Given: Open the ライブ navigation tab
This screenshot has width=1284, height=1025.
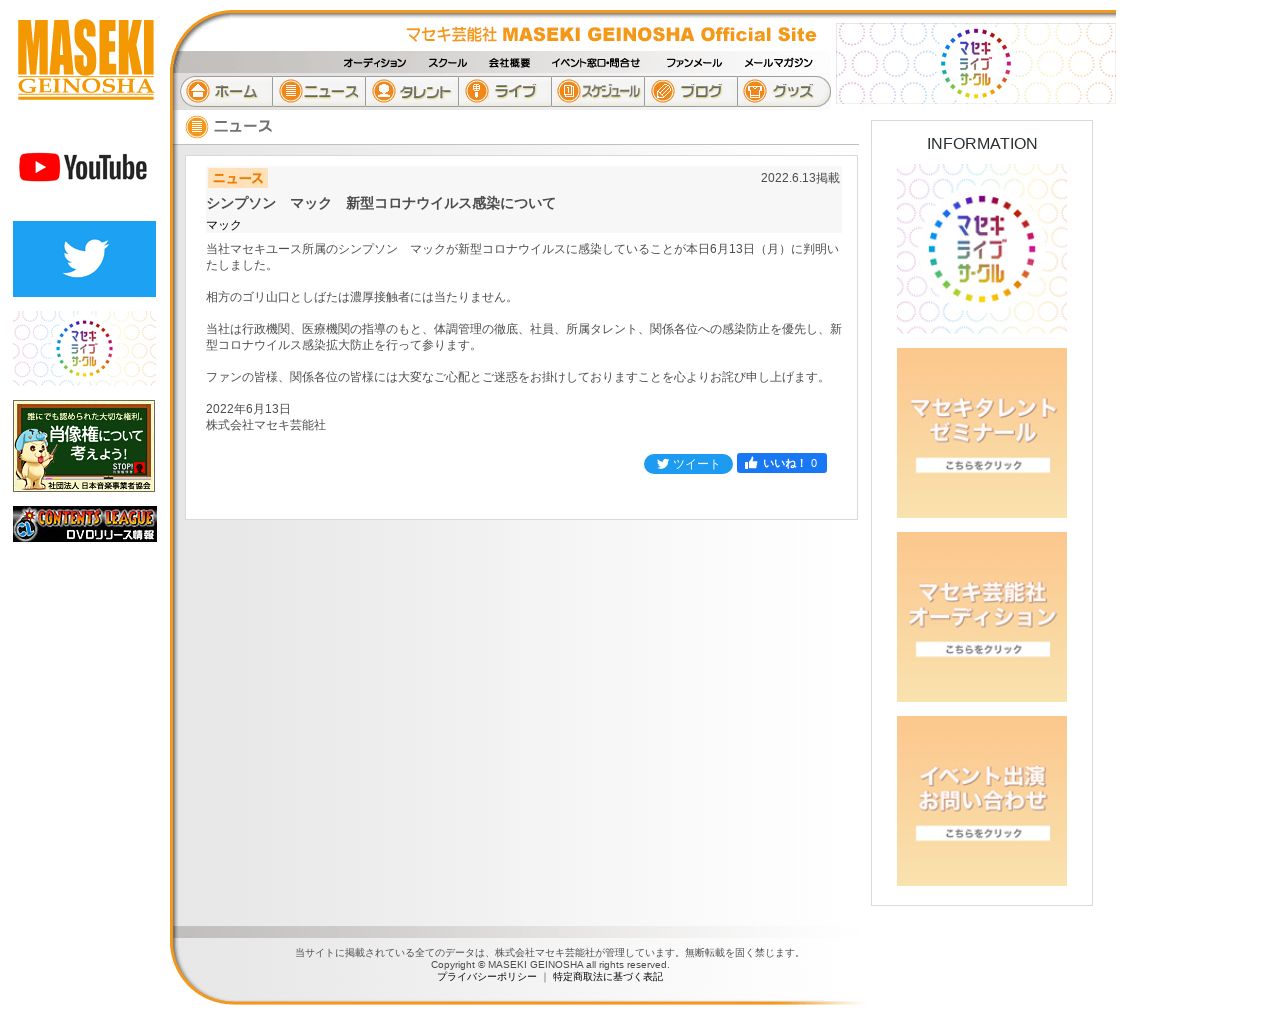Looking at the screenshot, I should [505, 92].
